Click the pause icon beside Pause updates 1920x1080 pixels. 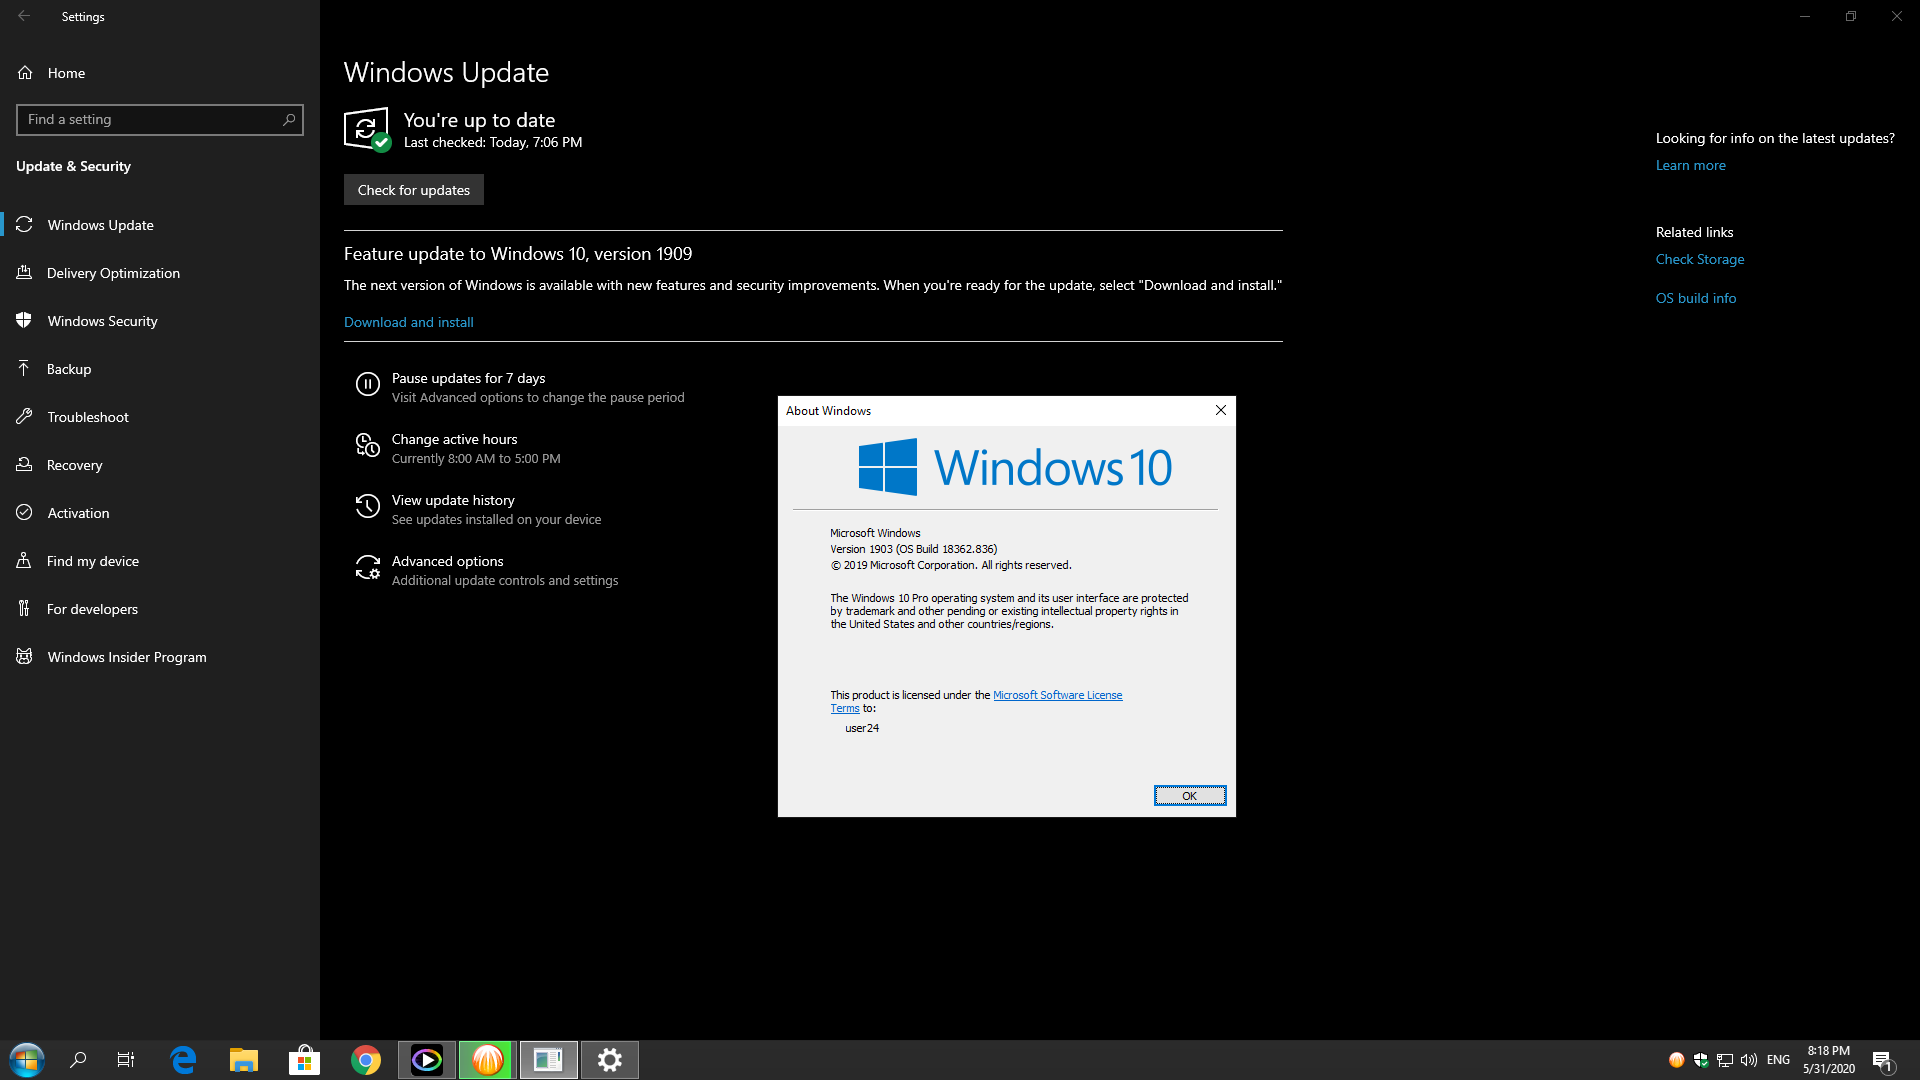[368, 384]
